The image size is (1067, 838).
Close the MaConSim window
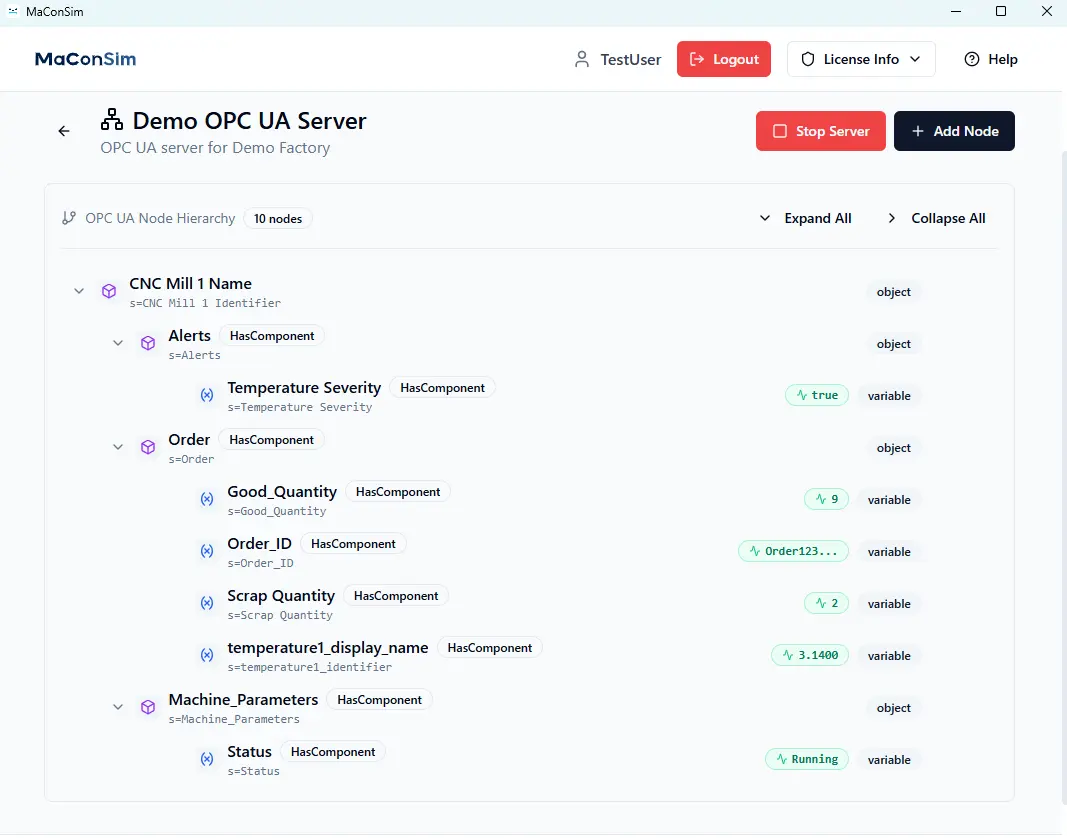click(x=1047, y=12)
